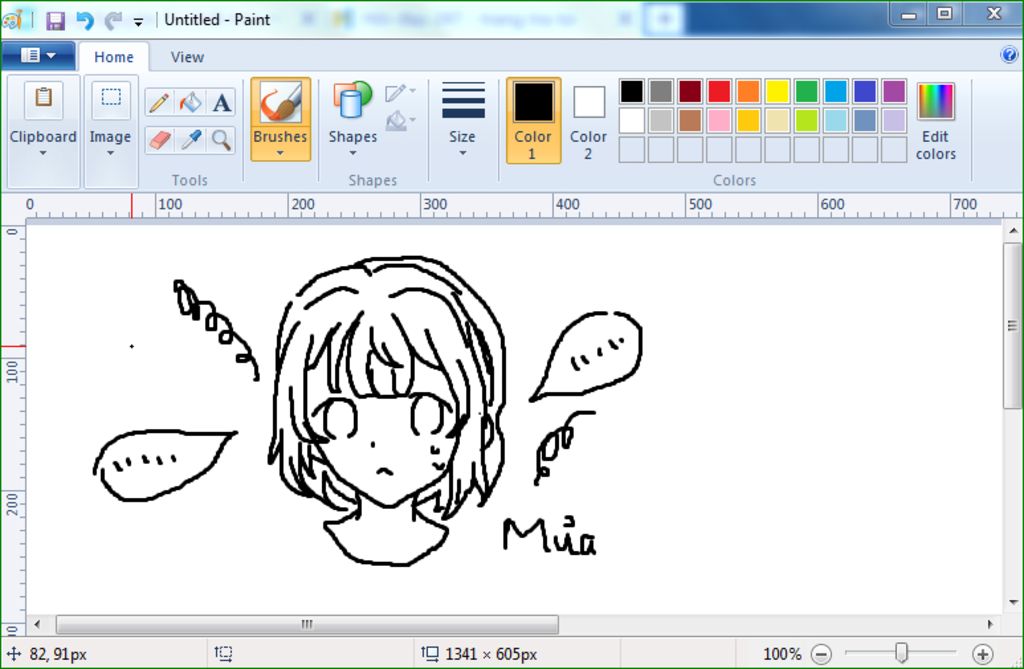
Task: Click the zoom slider handle
Action: coord(901,653)
